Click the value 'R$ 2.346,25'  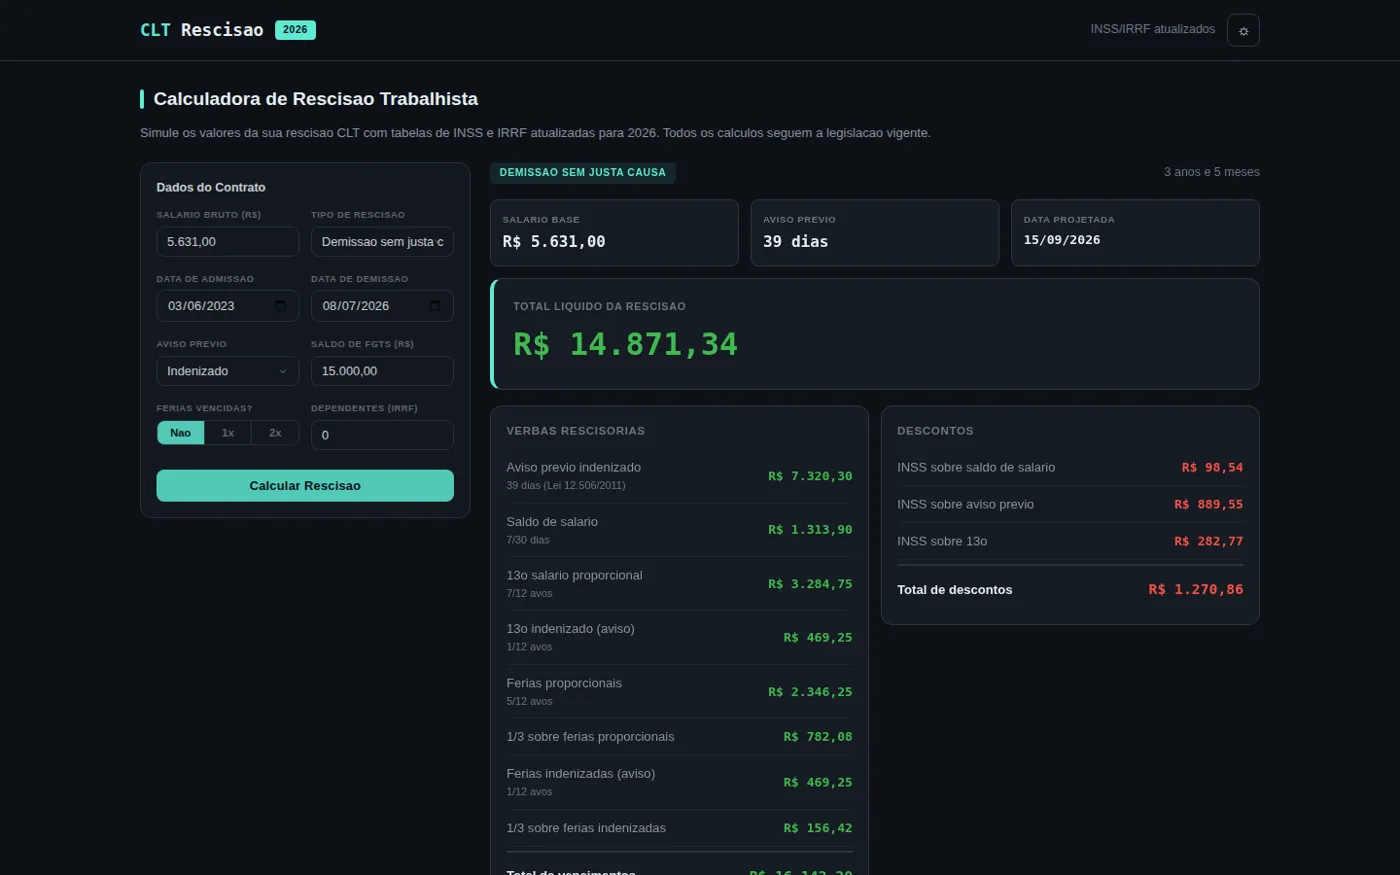coord(810,692)
